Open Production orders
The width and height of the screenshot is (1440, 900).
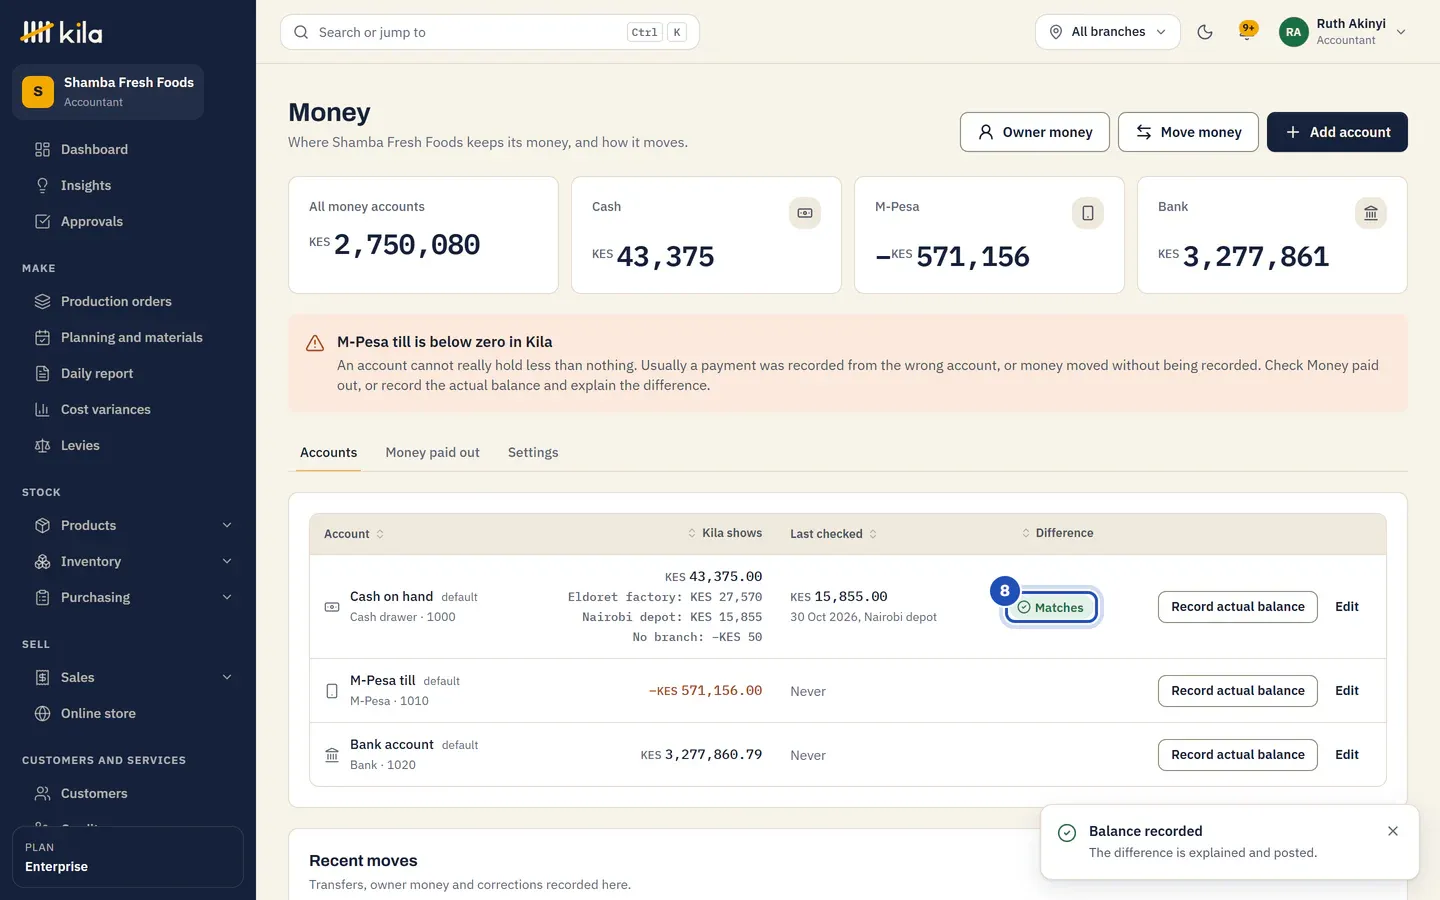click(128, 301)
